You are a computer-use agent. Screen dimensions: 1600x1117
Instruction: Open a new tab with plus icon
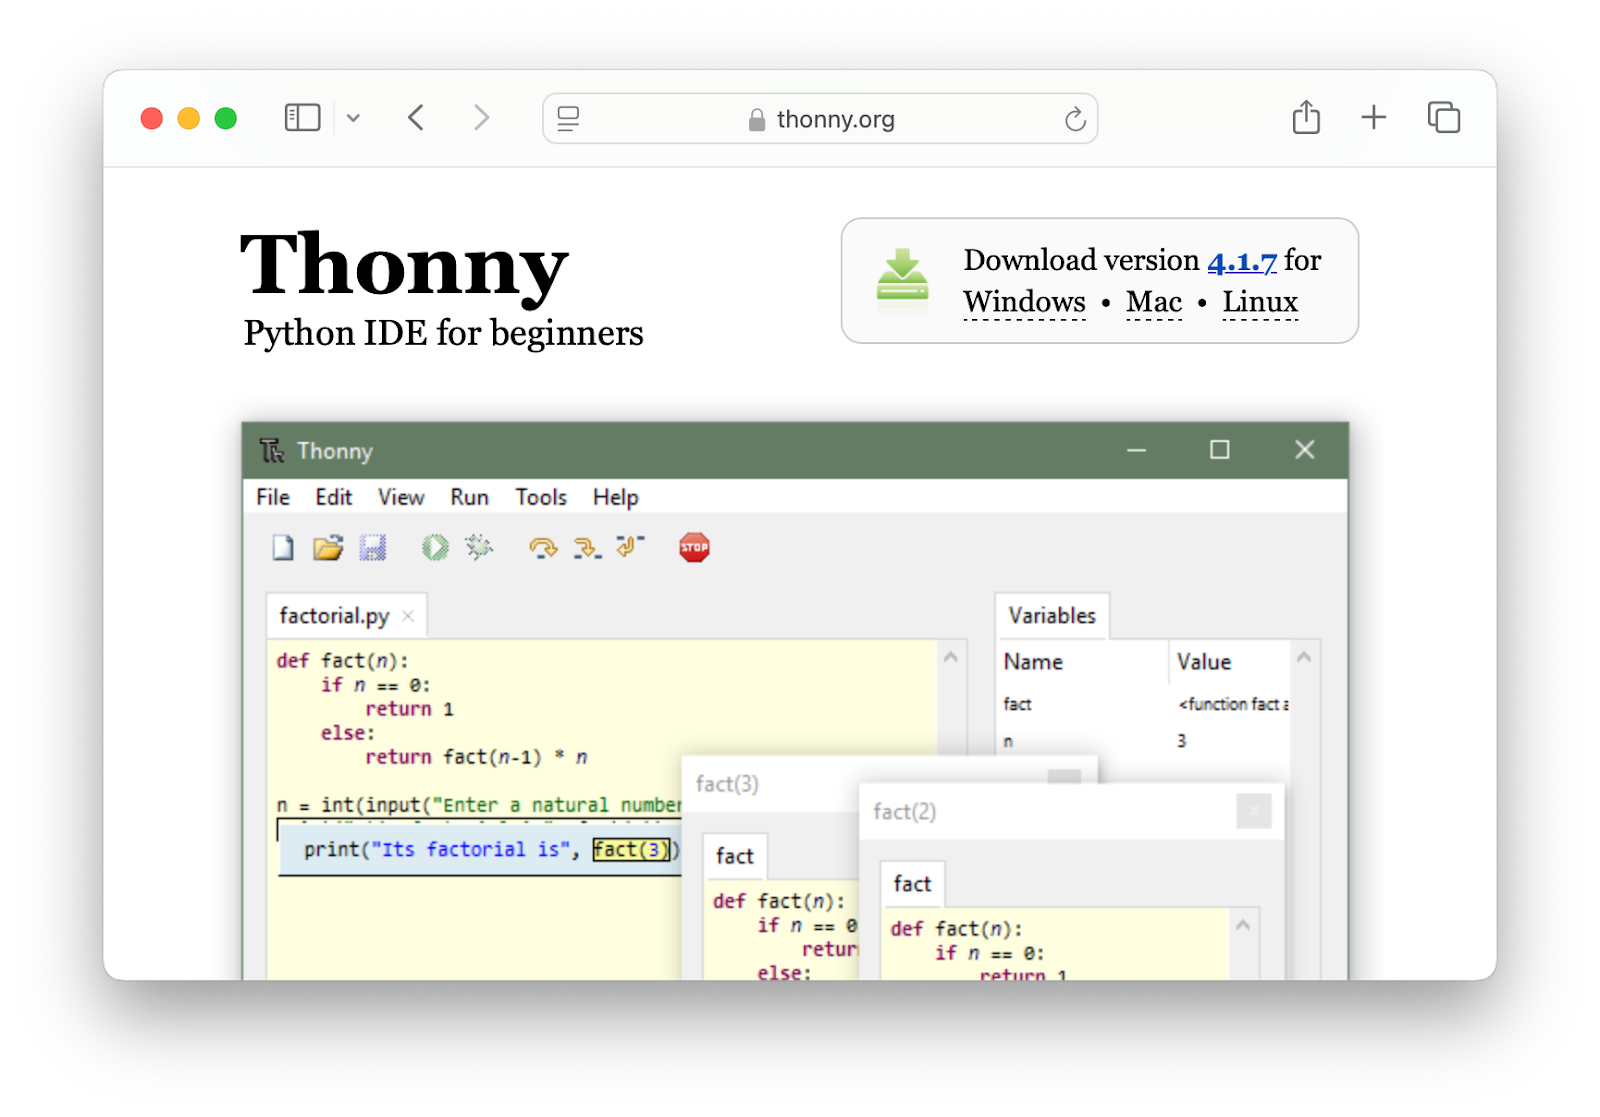click(1374, 118)
